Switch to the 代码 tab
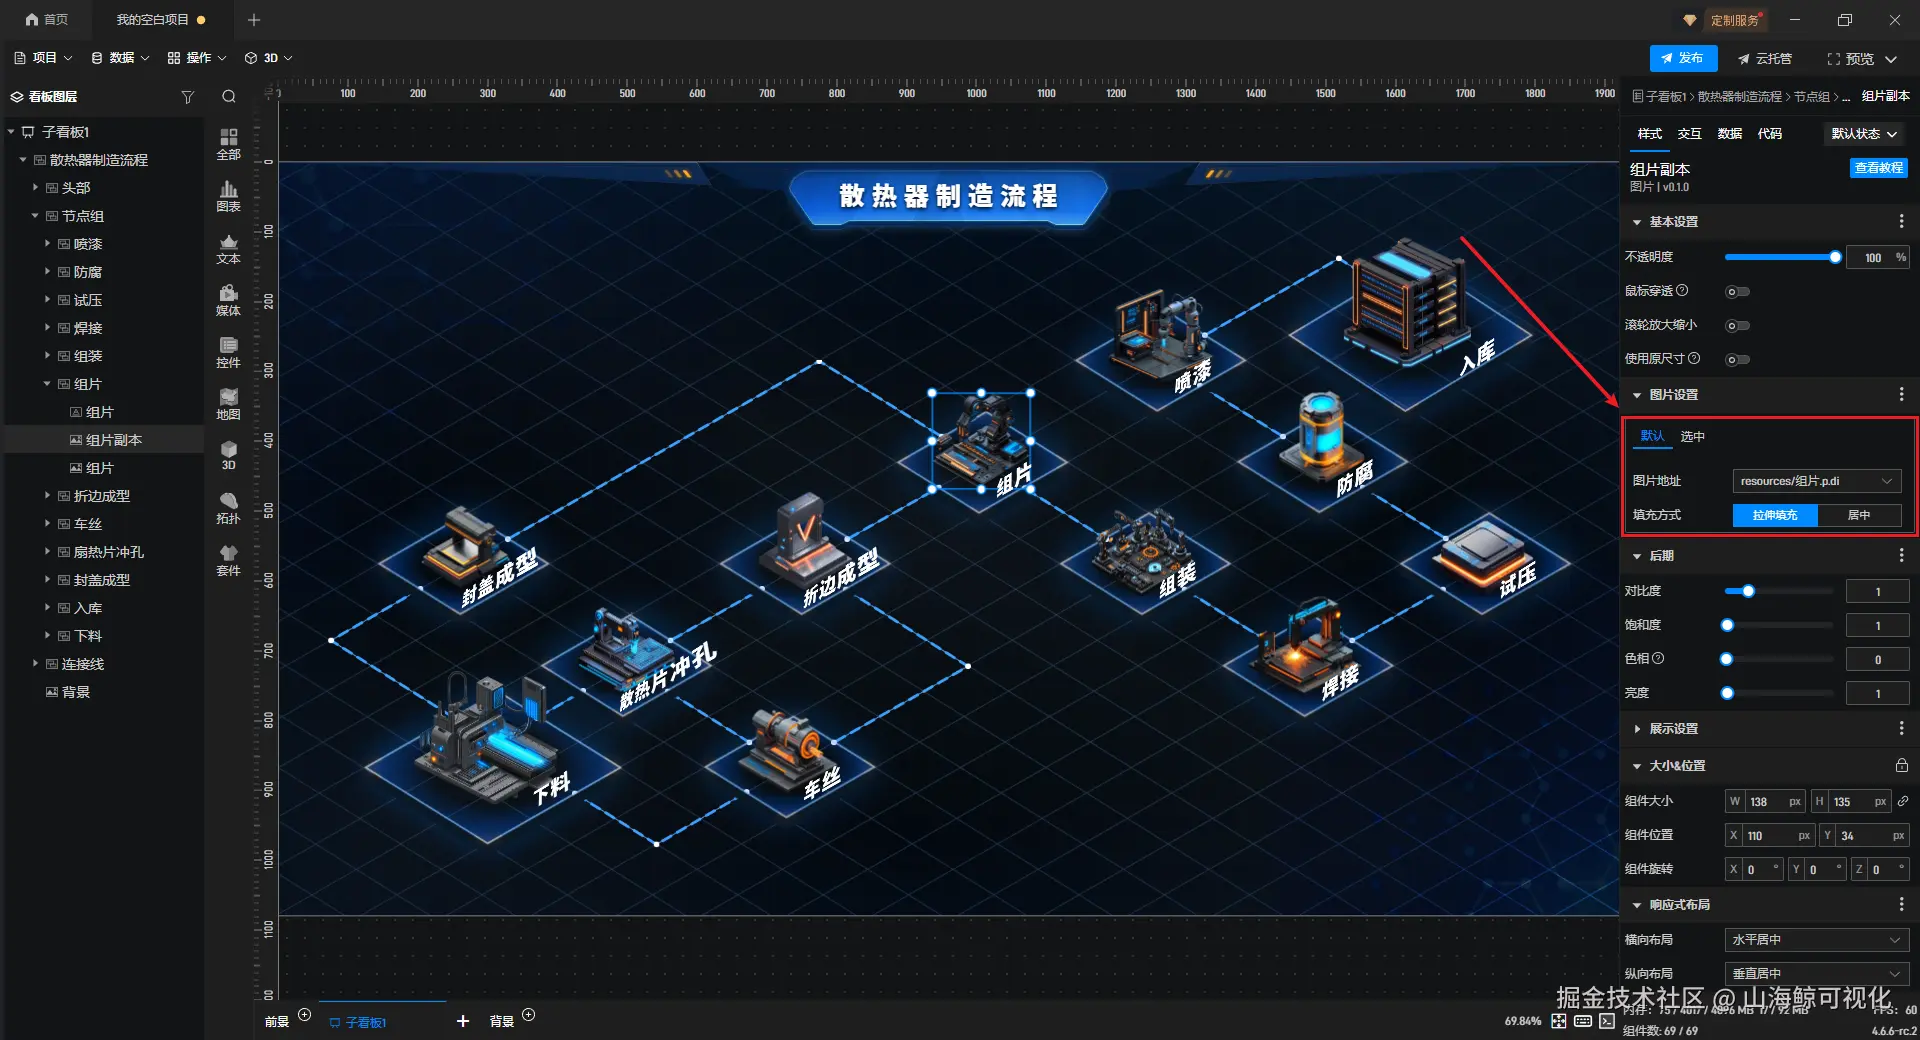The image size is (1920, 1040). [x=1769, y=134]
